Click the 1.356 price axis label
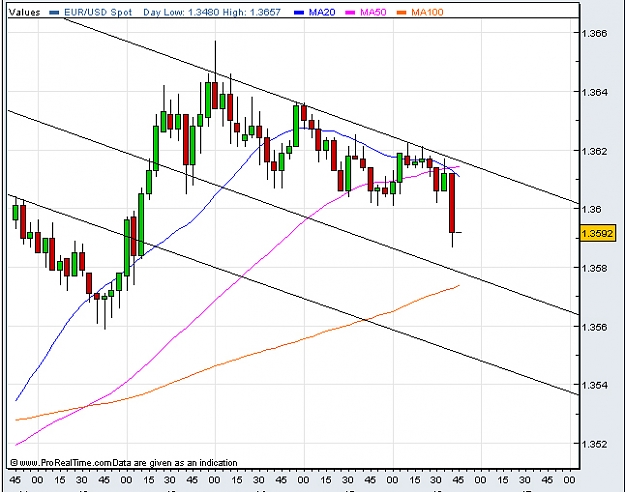The width and height of the screenshot is (625, 492). tap(595, 327)
